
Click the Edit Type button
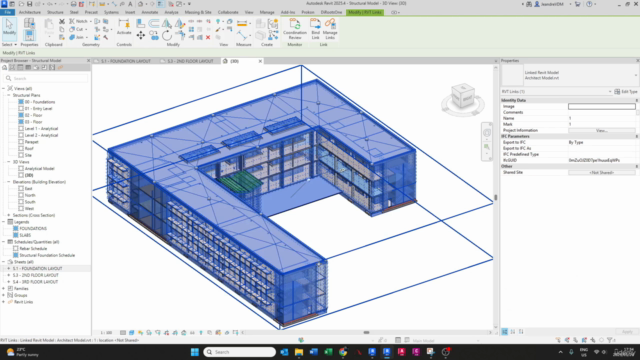[626, 91]
